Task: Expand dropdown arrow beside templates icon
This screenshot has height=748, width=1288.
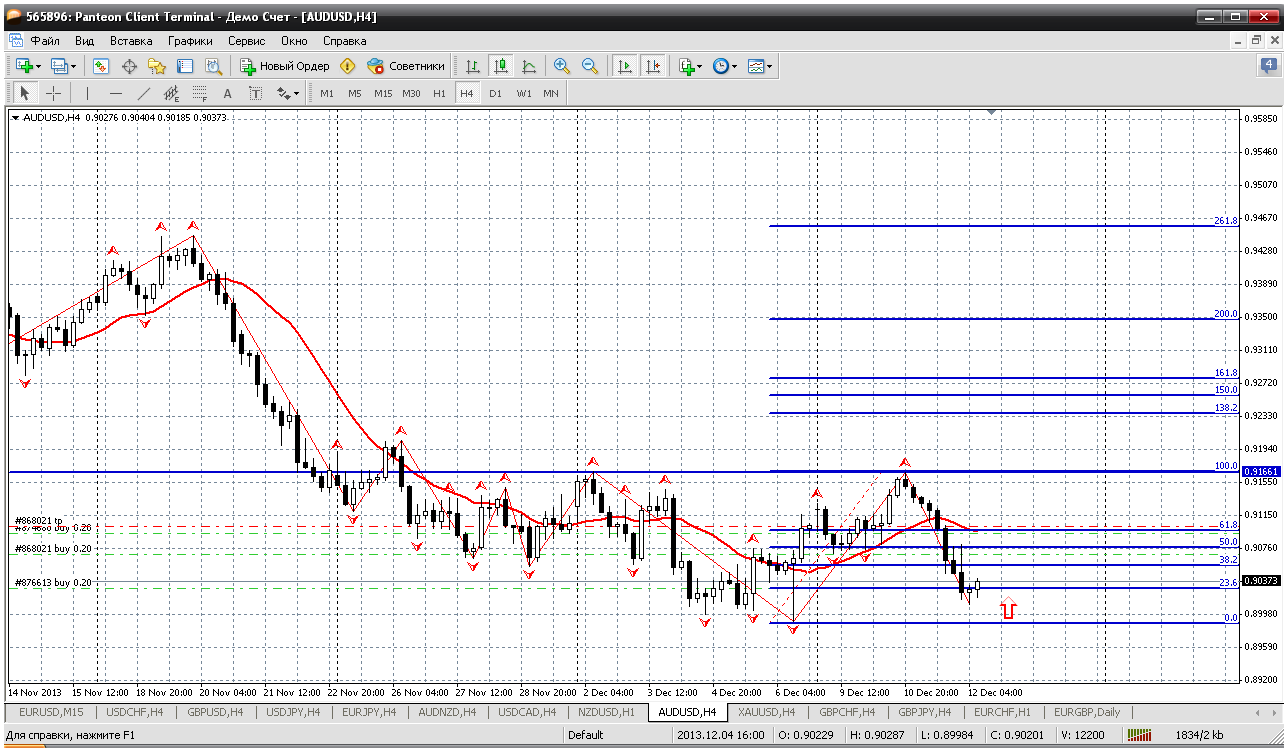Action: (770, 67)
